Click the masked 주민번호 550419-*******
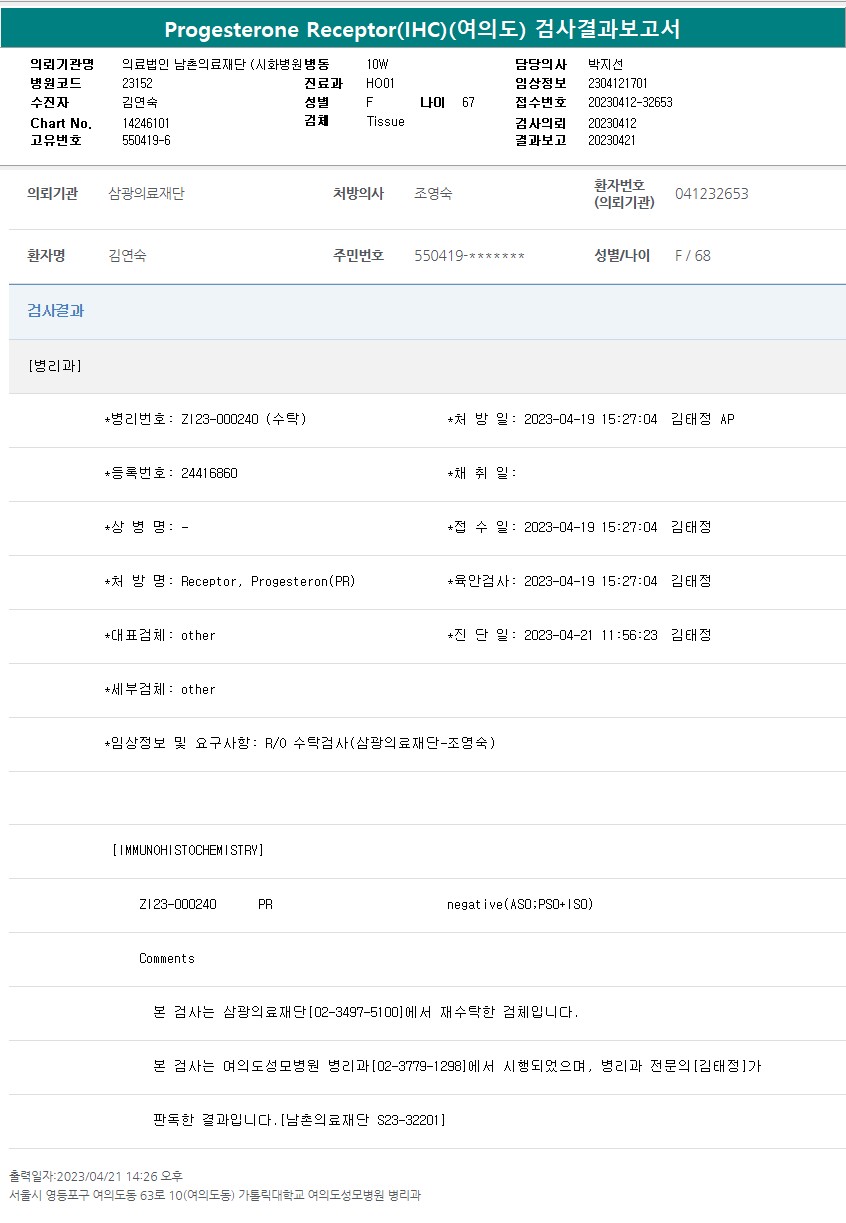 (x=469, y=256)
